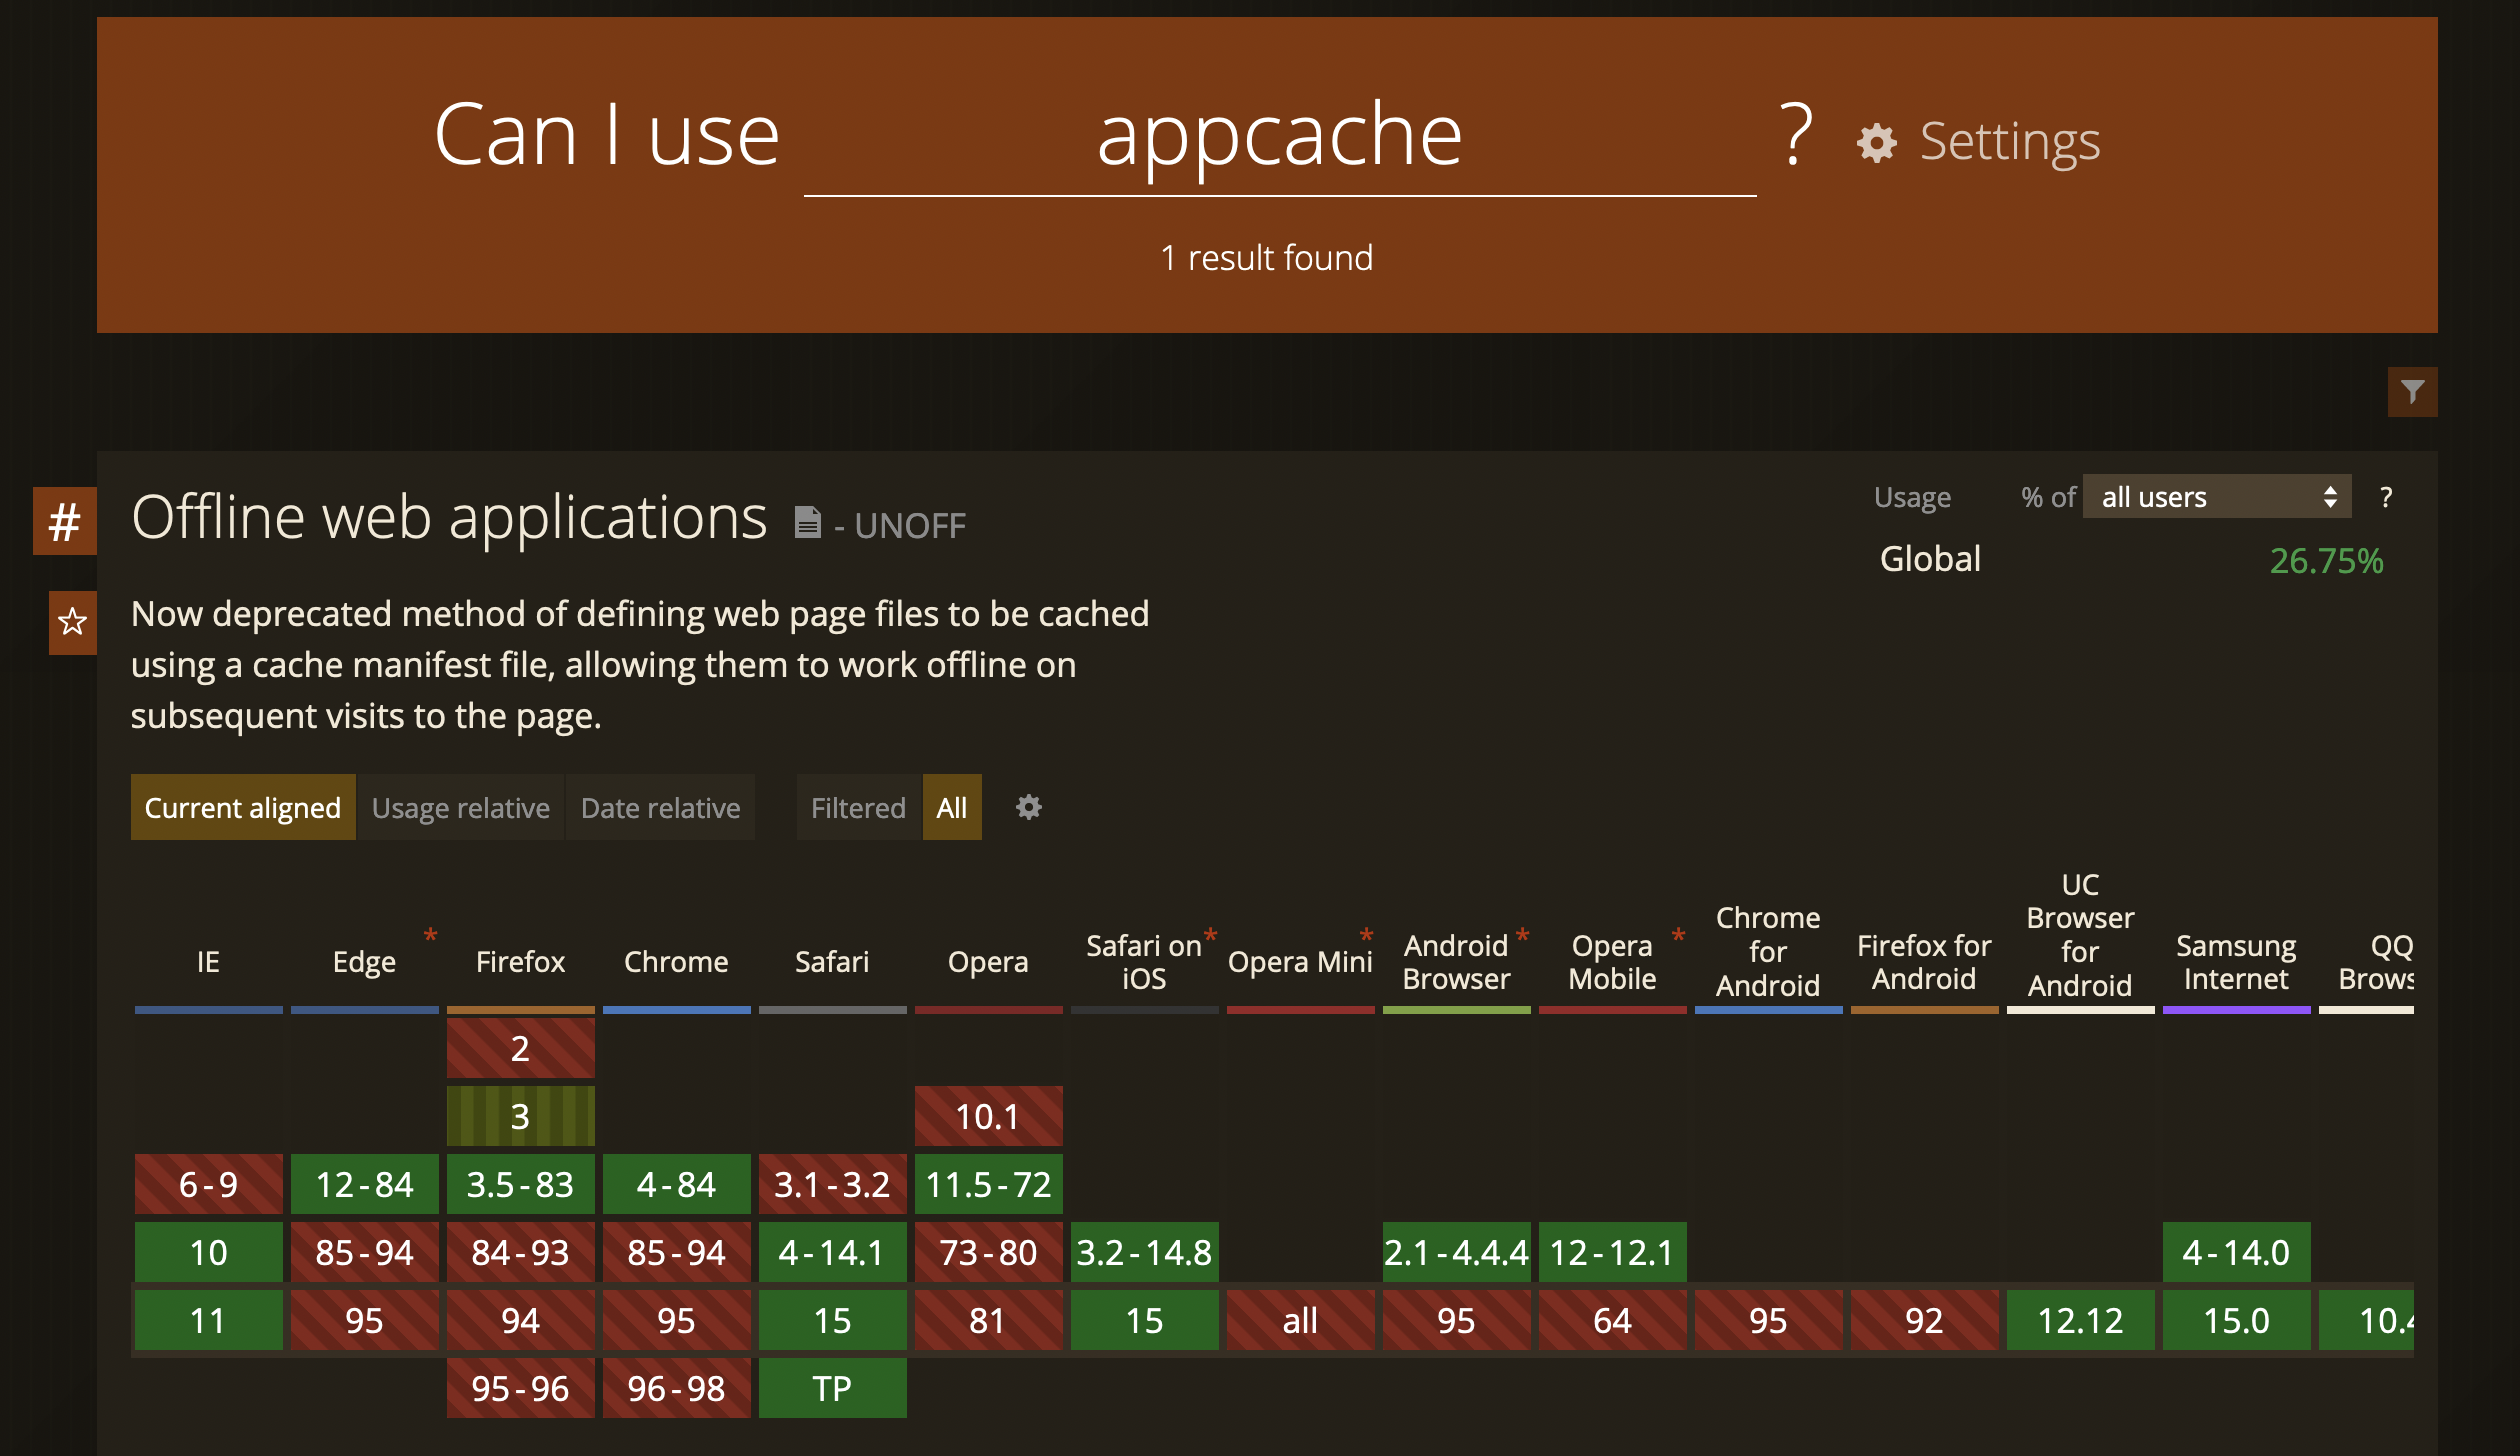Select the Samsung Internet 15.0 cell
This screenshot has width=2520, height=1456.
click(x=2237, y=1320)
